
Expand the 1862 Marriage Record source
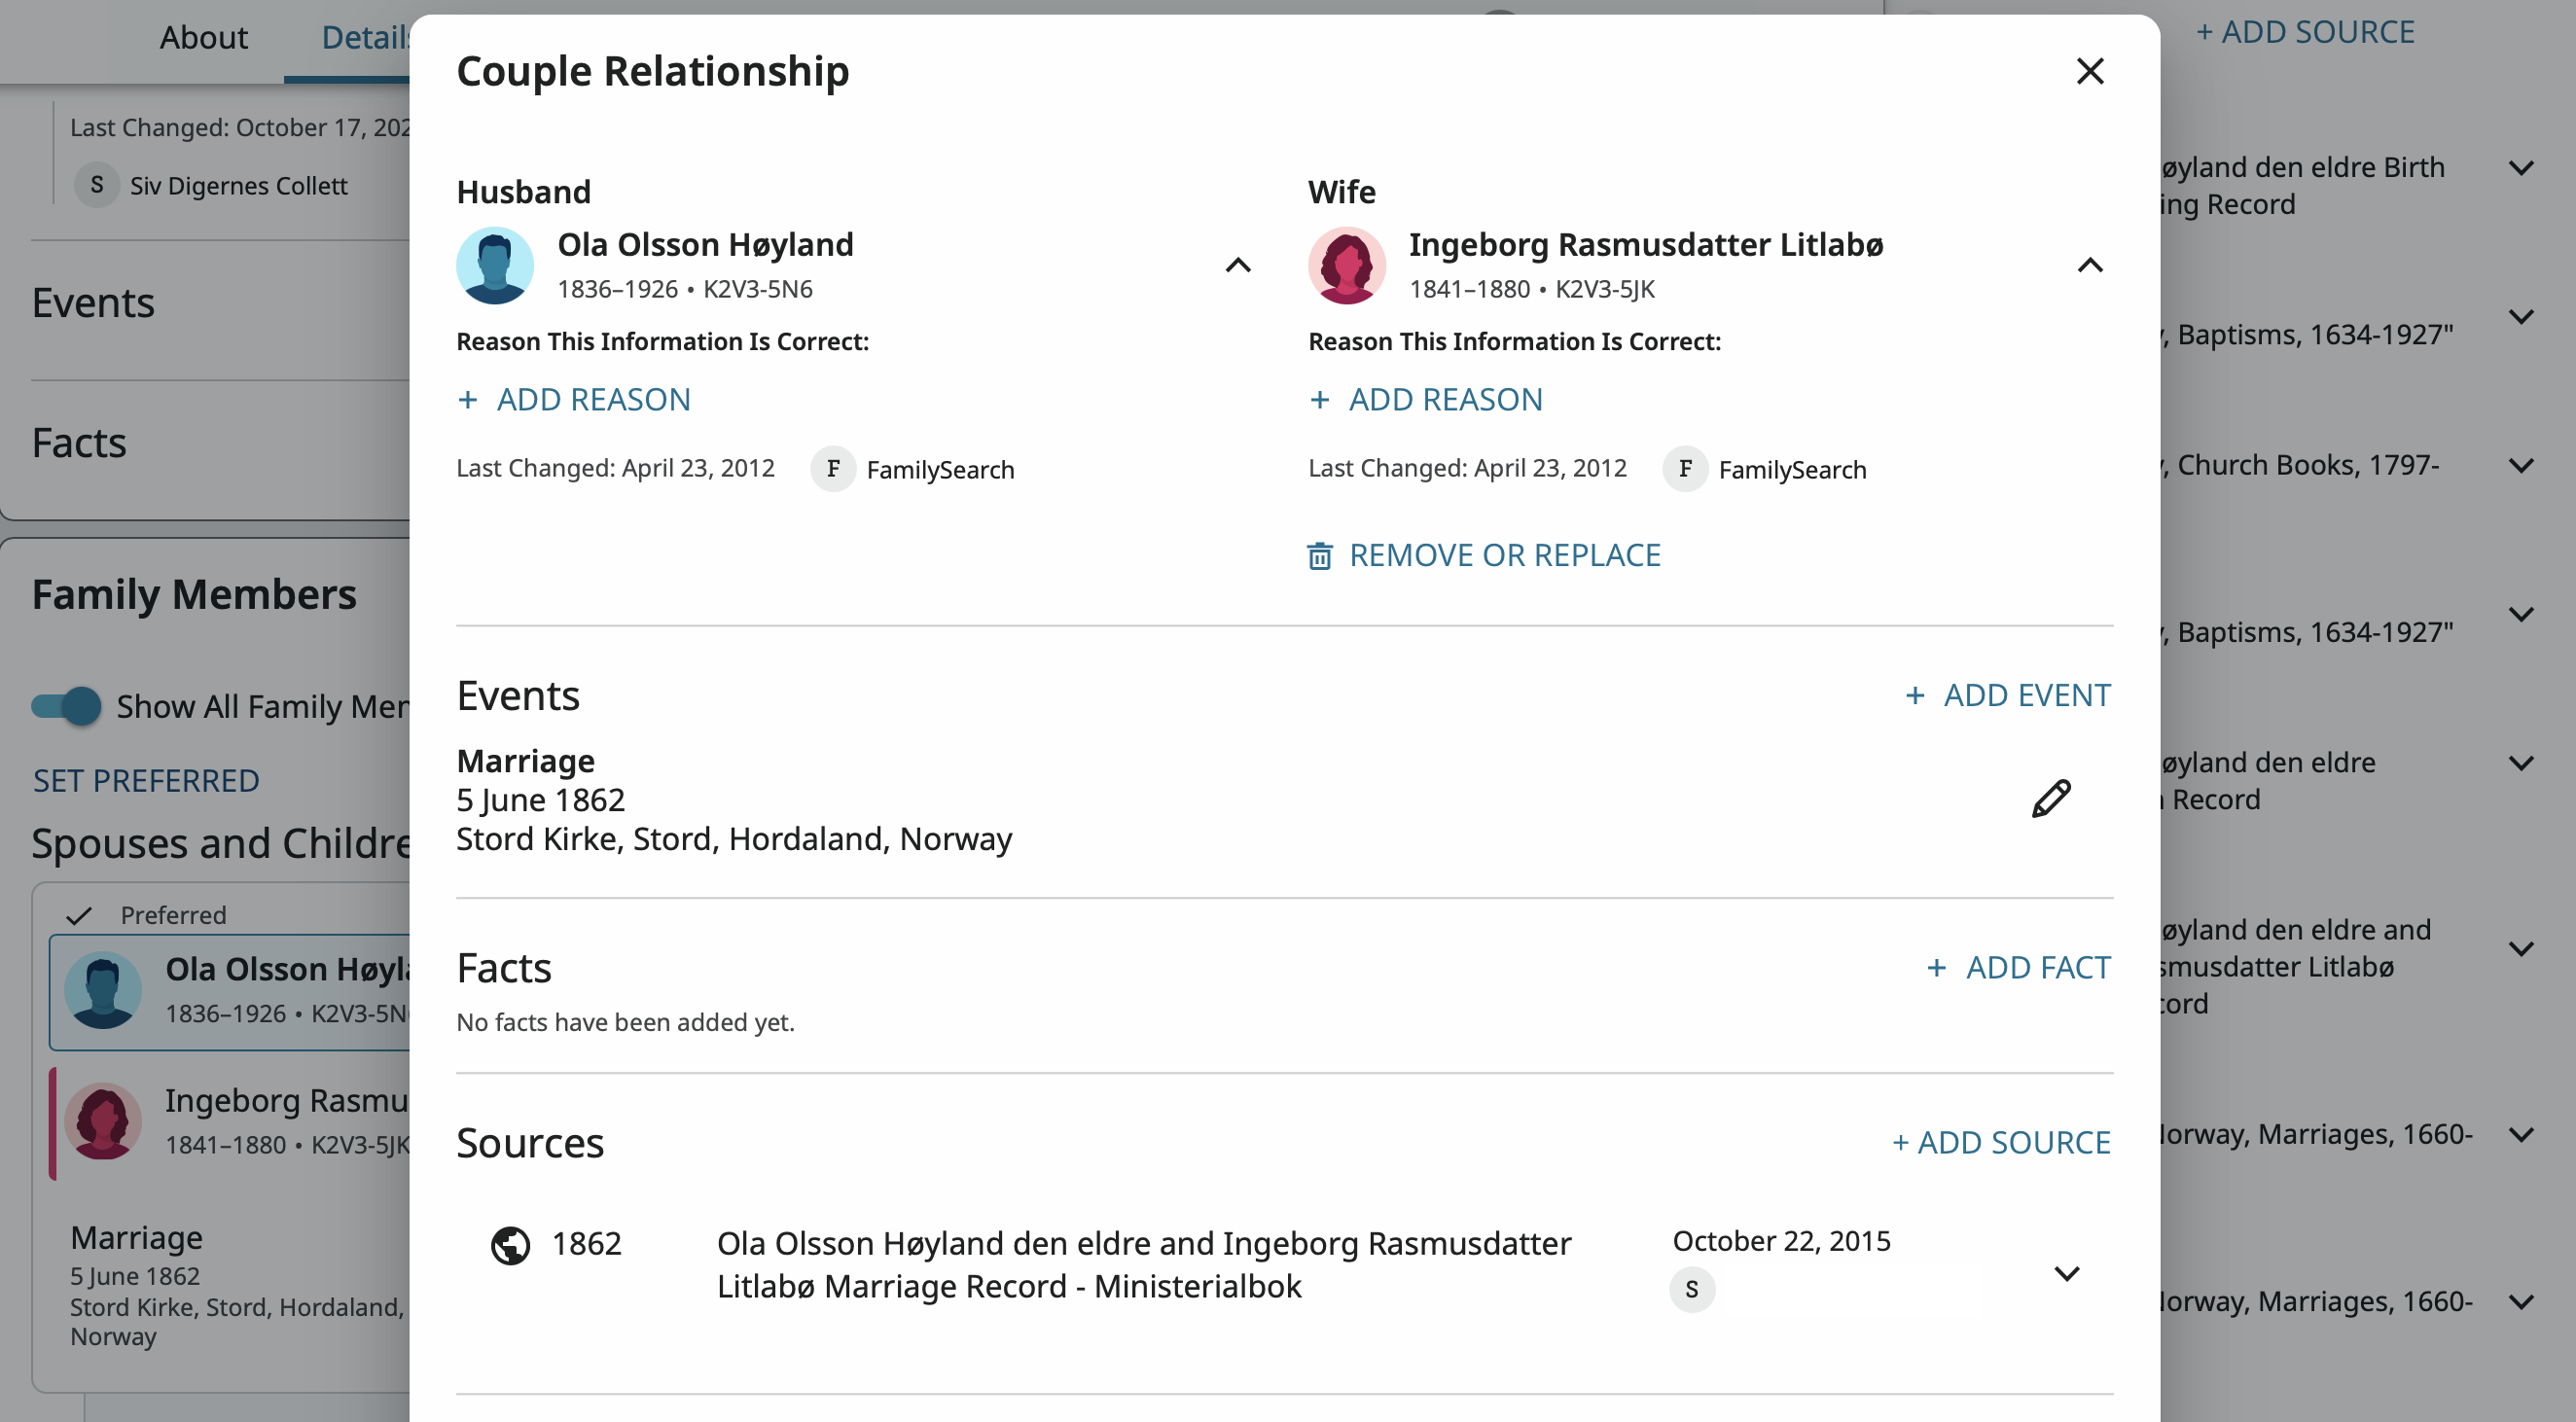pos(2066,1273)
